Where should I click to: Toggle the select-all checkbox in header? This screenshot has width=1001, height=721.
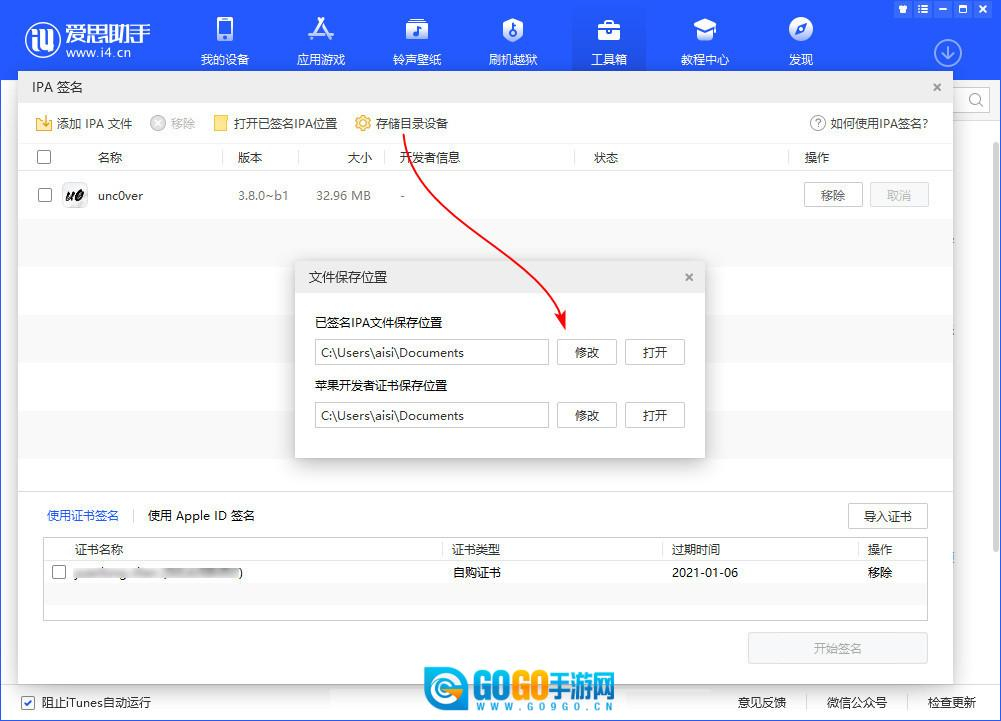point(44,157)
